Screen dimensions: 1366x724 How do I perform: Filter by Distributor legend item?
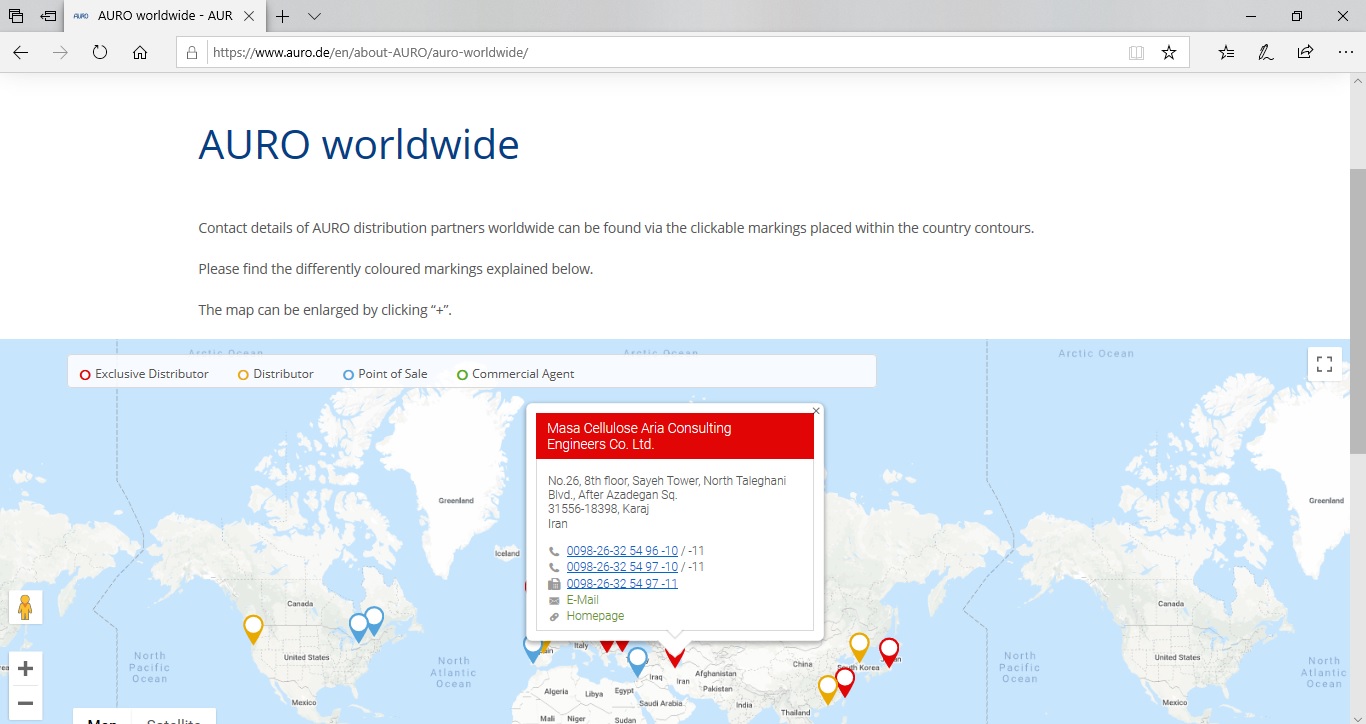pos(276,374)
